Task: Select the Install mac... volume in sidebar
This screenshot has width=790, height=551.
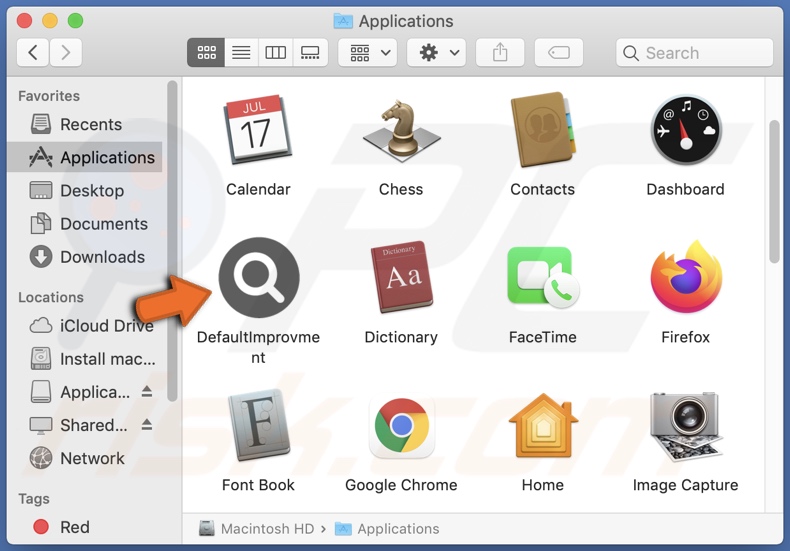Action: click(x=85, y=359)
